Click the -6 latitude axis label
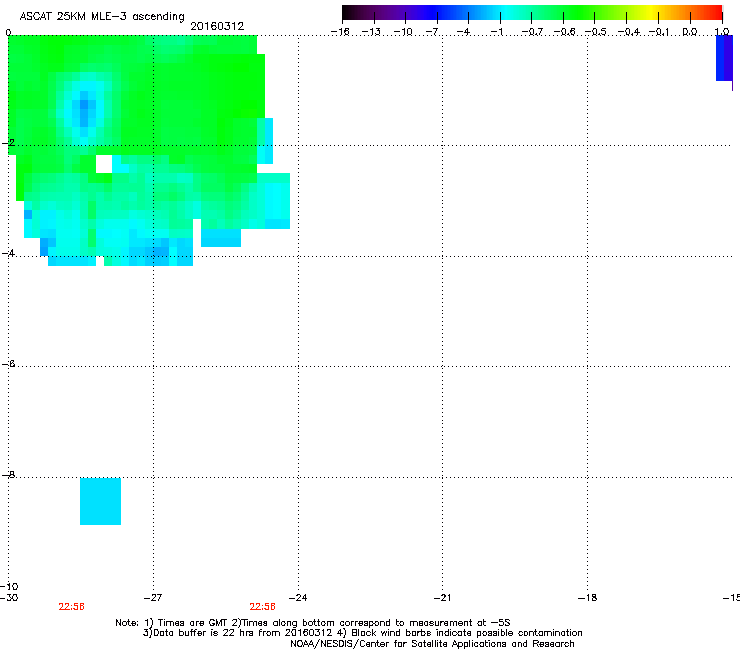 pyautogui.click(x=8, y=364)
